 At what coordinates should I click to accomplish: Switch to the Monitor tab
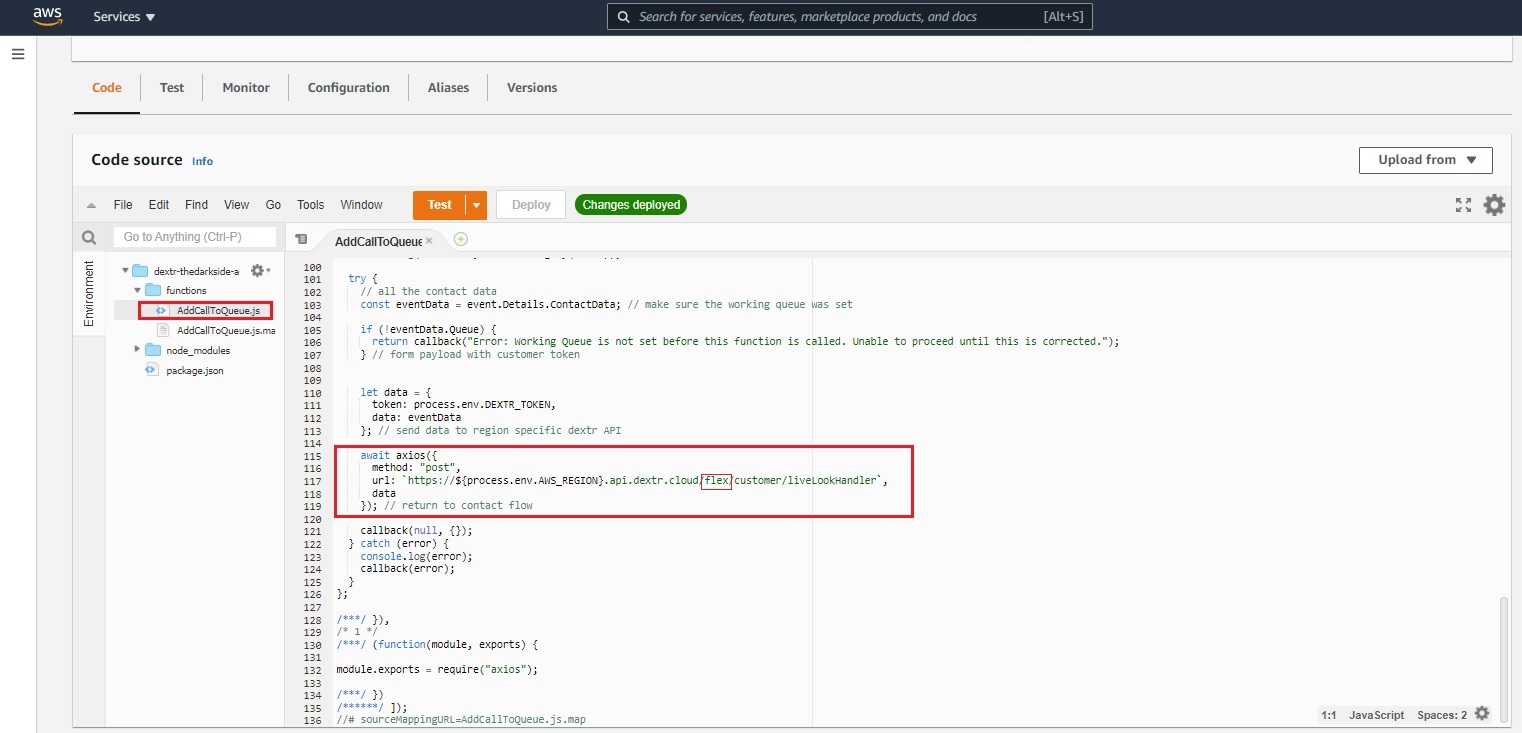[x=246, y=88]
